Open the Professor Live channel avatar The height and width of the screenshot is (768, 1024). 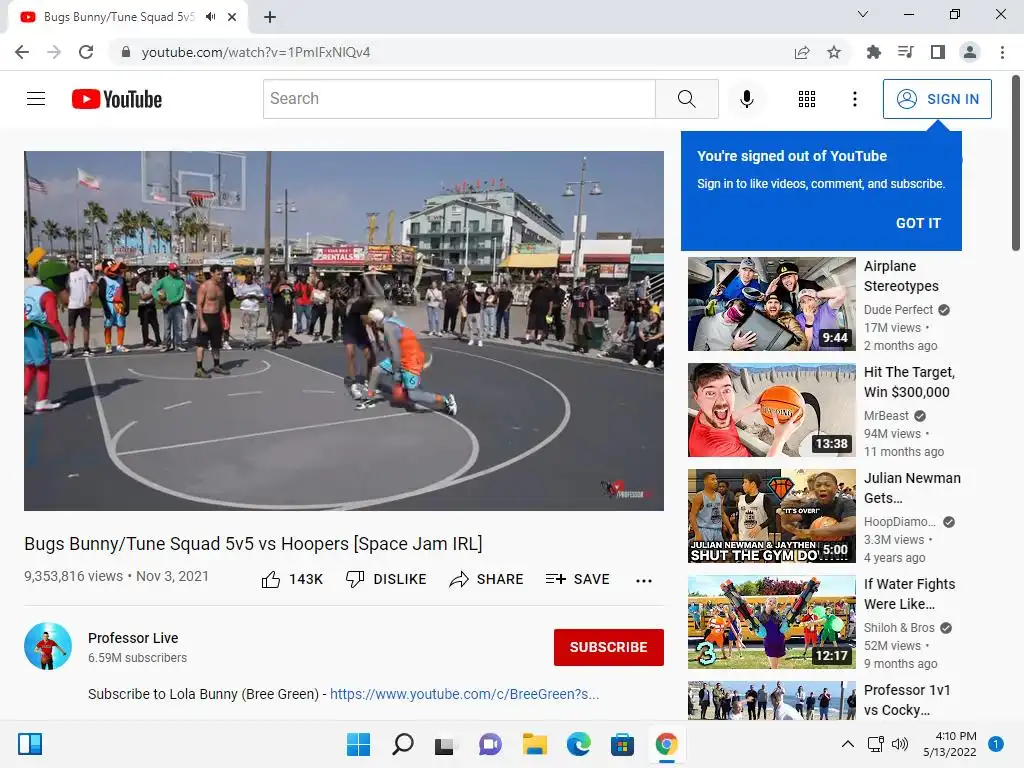(x=48, y=647)
